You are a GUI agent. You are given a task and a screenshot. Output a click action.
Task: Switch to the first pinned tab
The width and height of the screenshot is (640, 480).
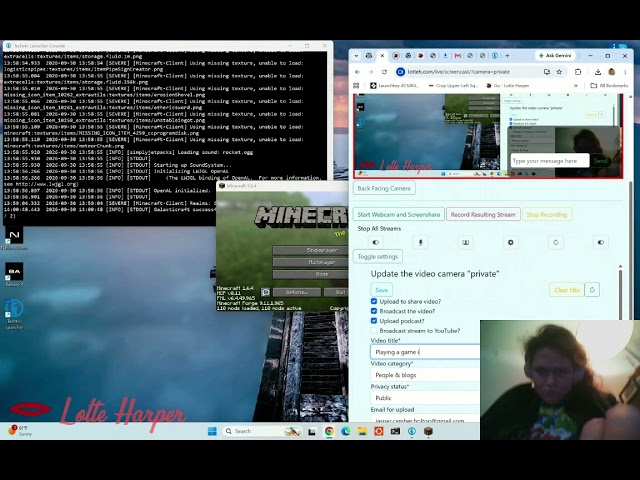(x=369, y=56)
